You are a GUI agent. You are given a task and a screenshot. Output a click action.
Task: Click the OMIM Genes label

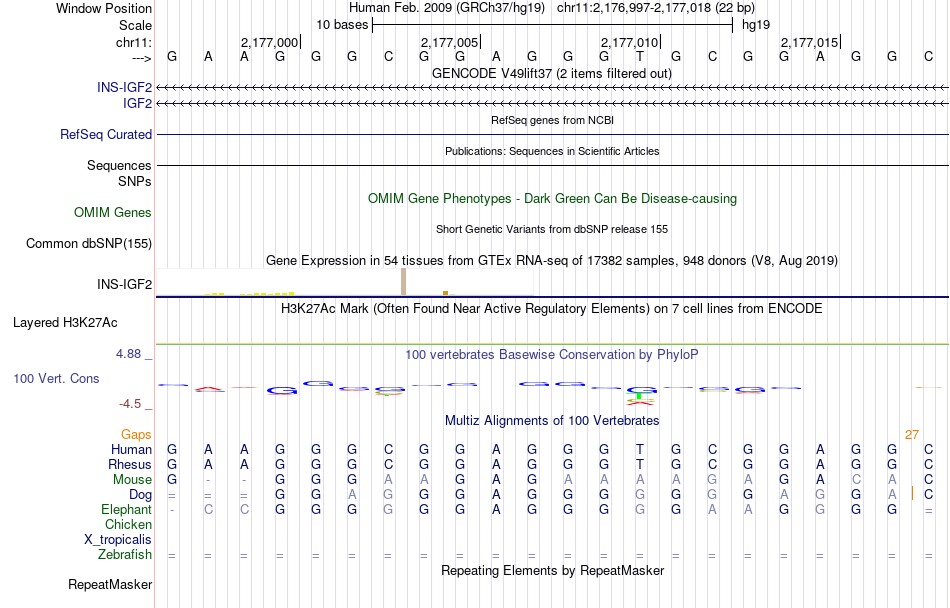113,213
